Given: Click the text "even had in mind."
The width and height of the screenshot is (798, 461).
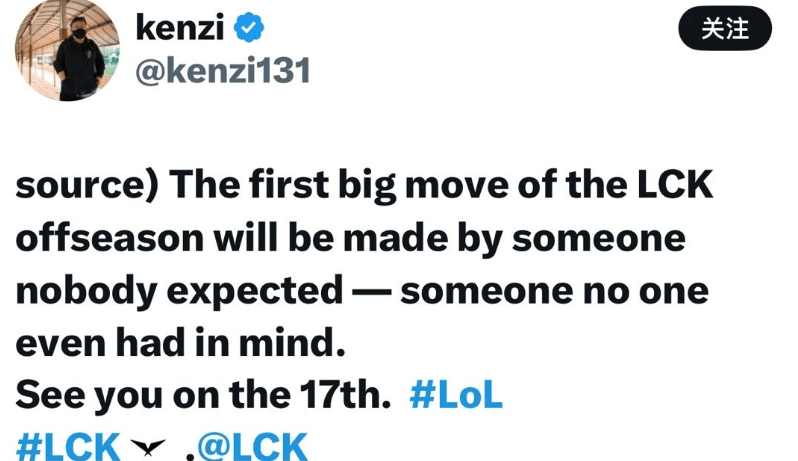Looking at the screenshot, I should pyautogui.click(x=180, y=343).
